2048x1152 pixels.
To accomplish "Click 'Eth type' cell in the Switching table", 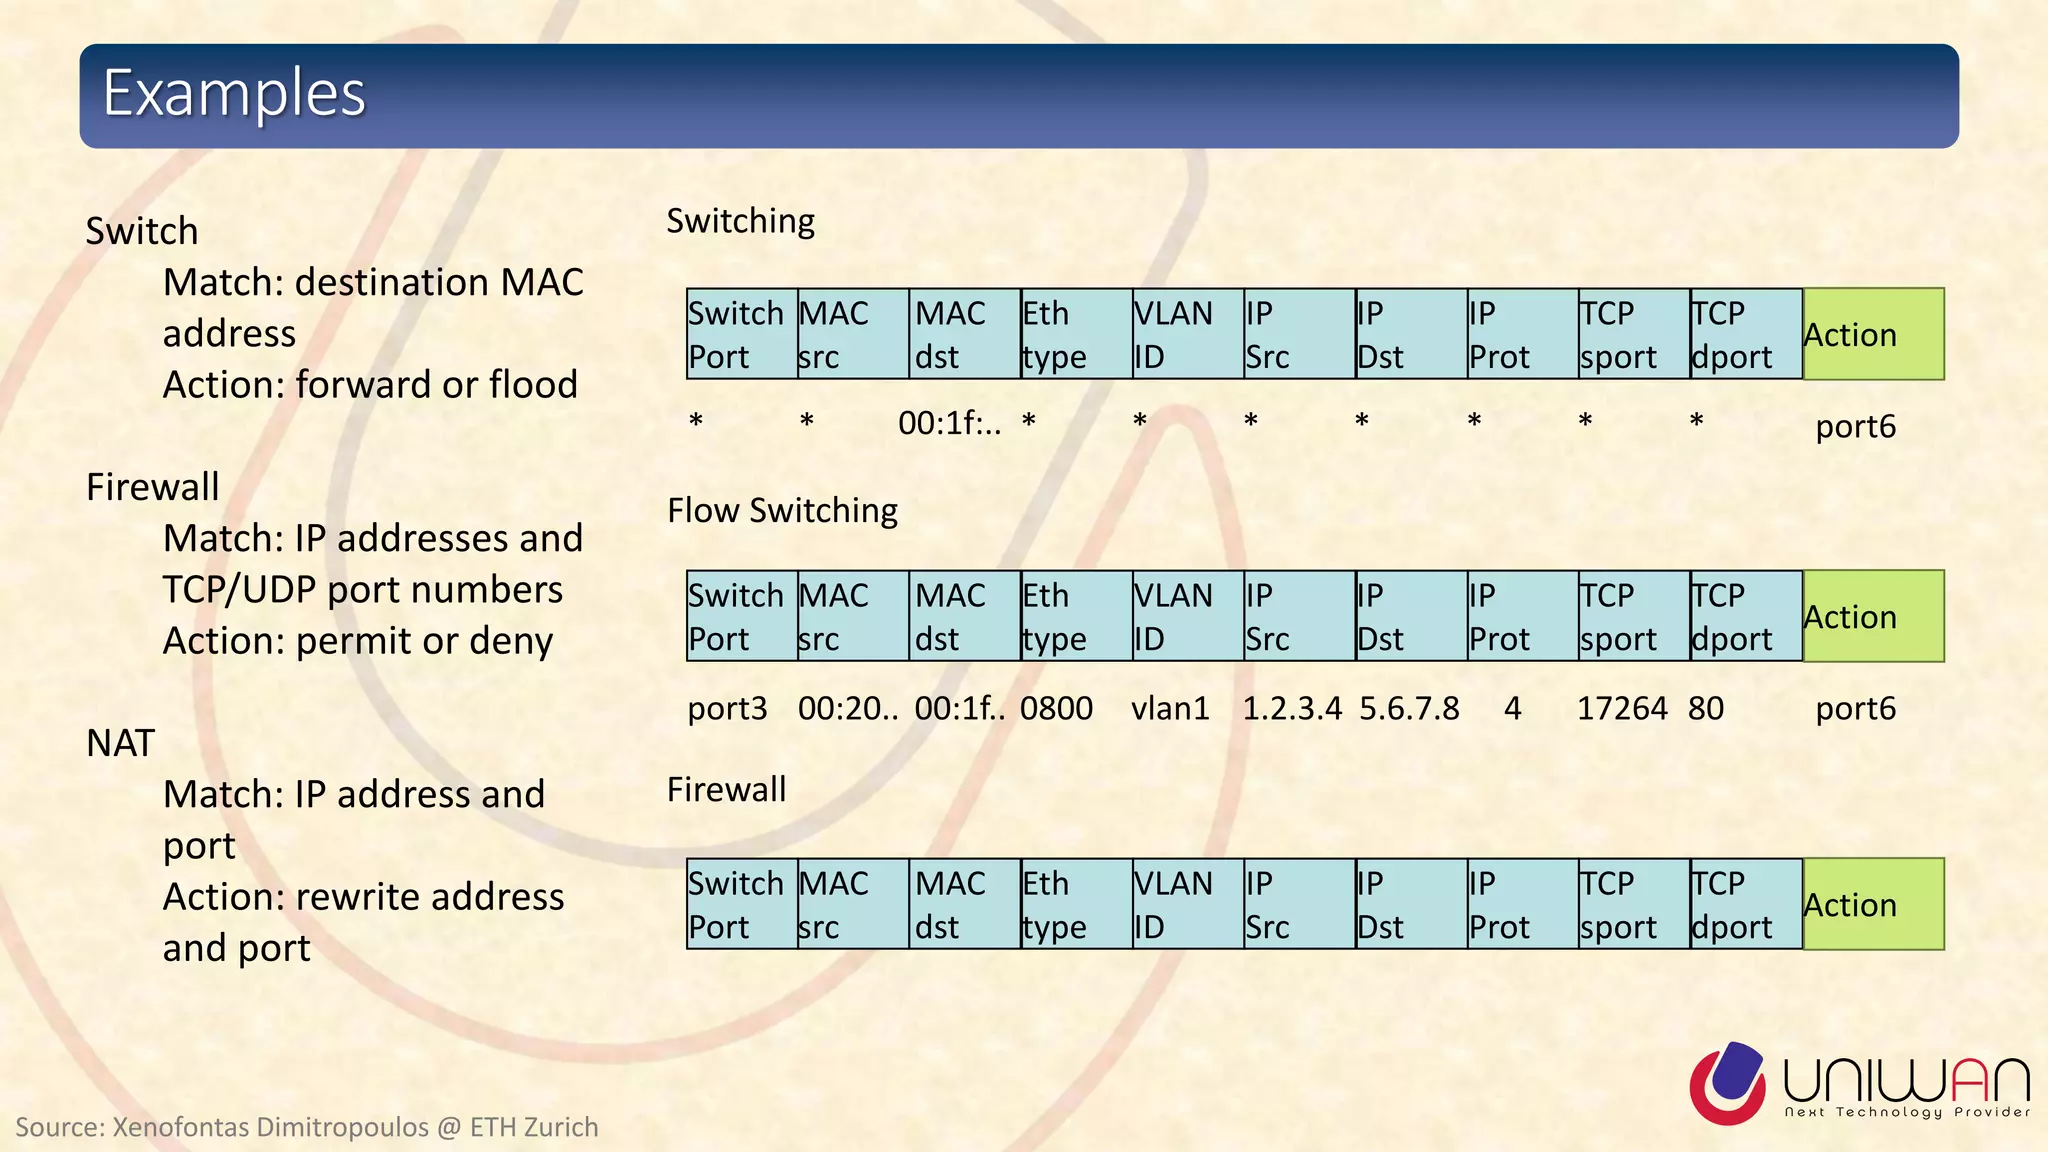I will click(x=1076, y=334).
